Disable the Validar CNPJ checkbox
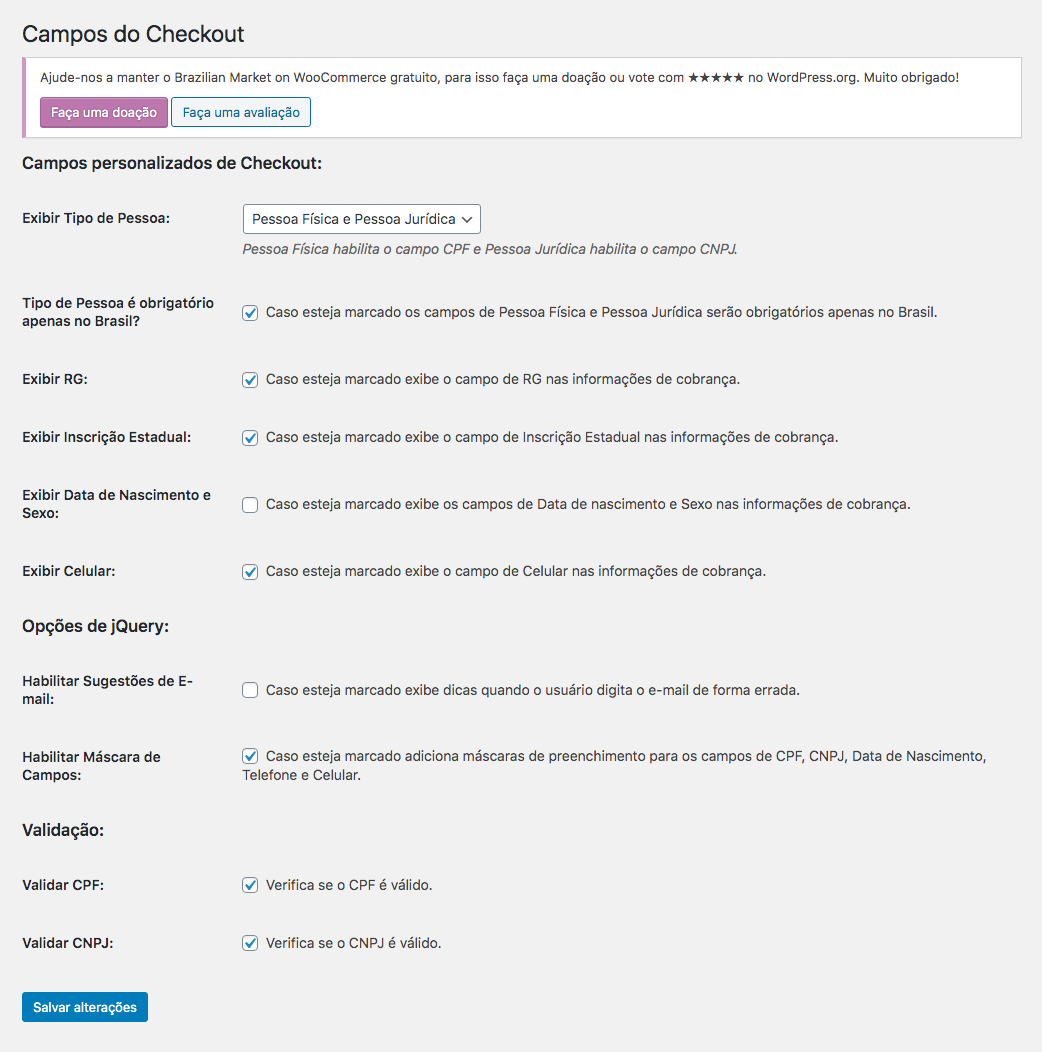This screenshot has width=1042, height=1052. (x=250, y=943)
